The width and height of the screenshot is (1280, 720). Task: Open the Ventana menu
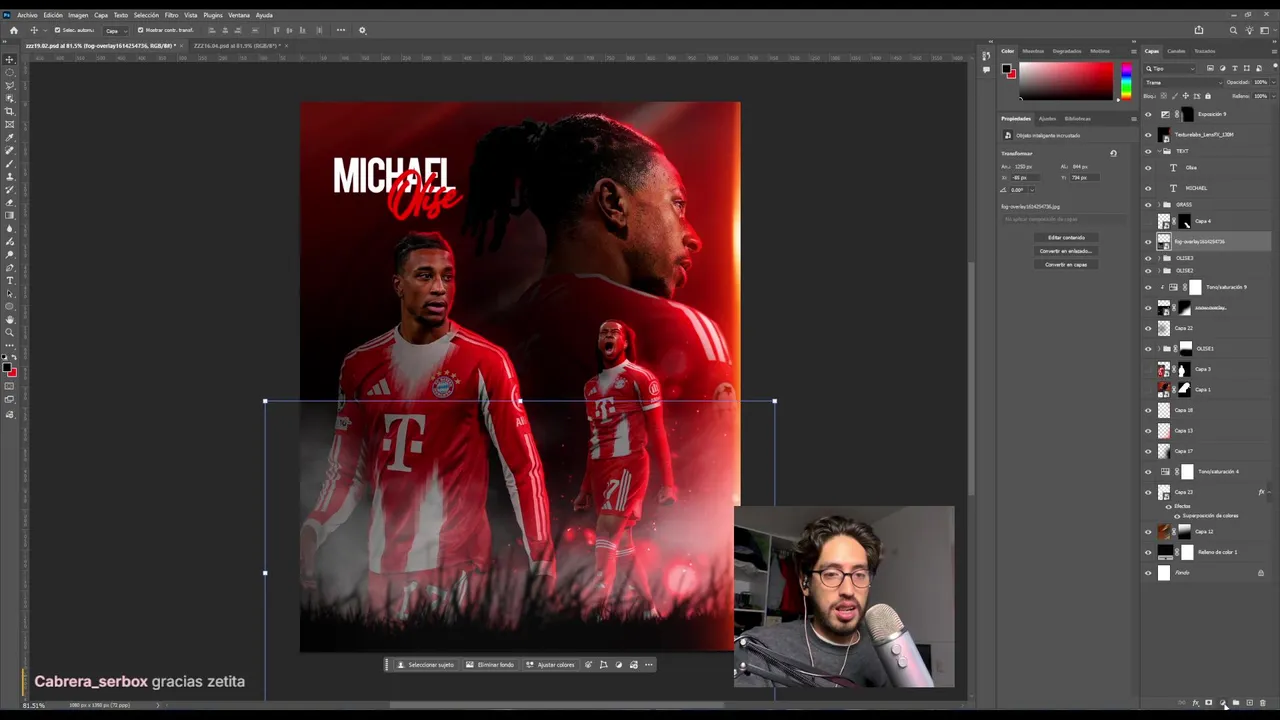click(239, 15)
